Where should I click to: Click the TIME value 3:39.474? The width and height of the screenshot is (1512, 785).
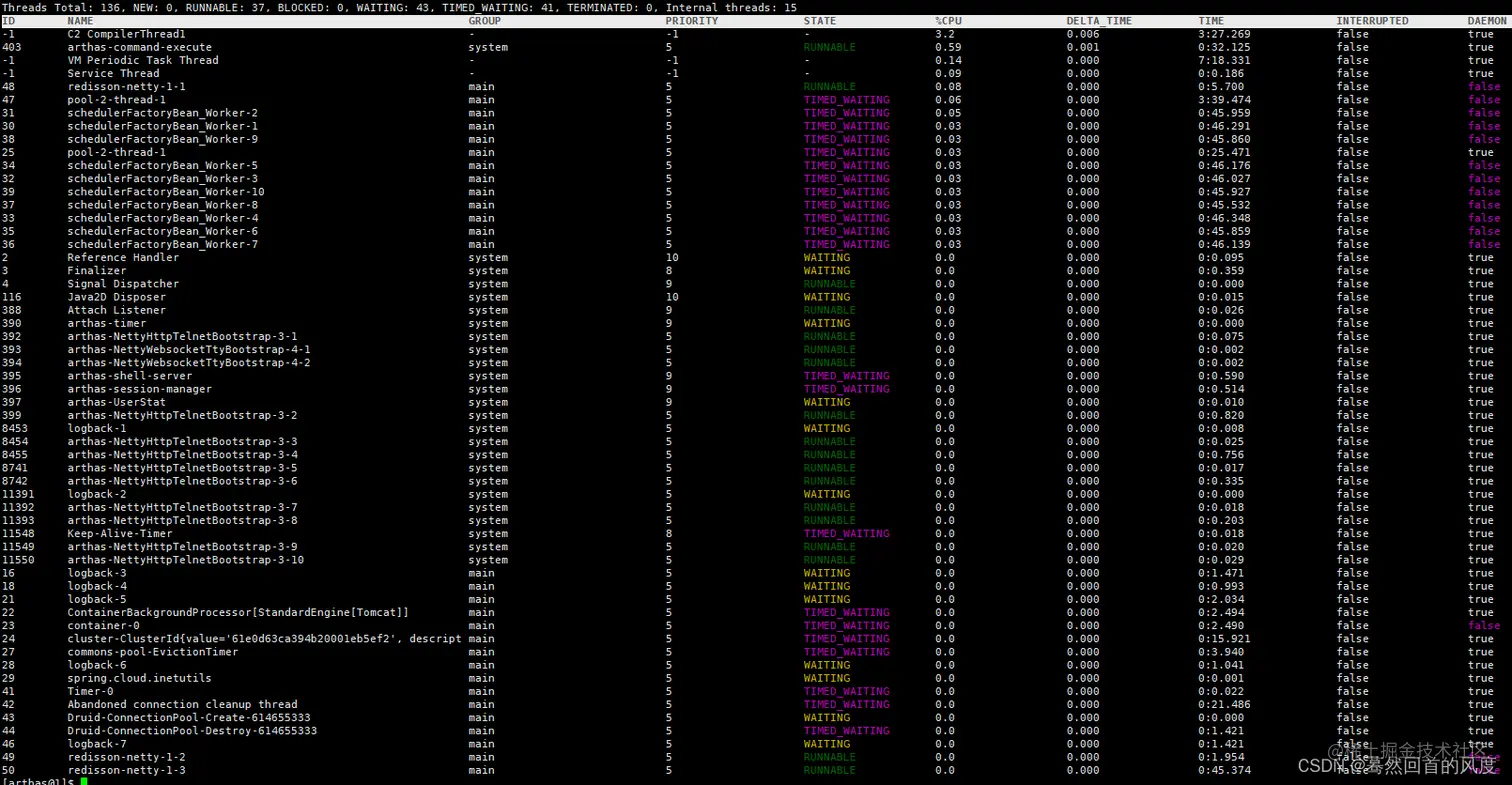1225,100
